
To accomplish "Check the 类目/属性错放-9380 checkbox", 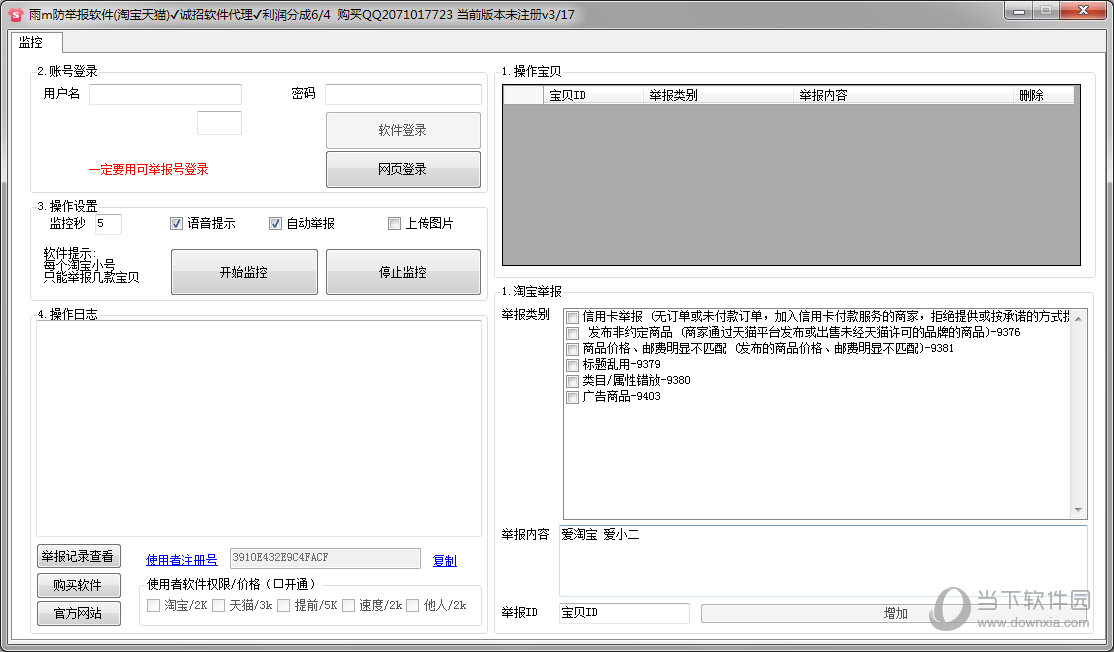I will coord(572,381).
